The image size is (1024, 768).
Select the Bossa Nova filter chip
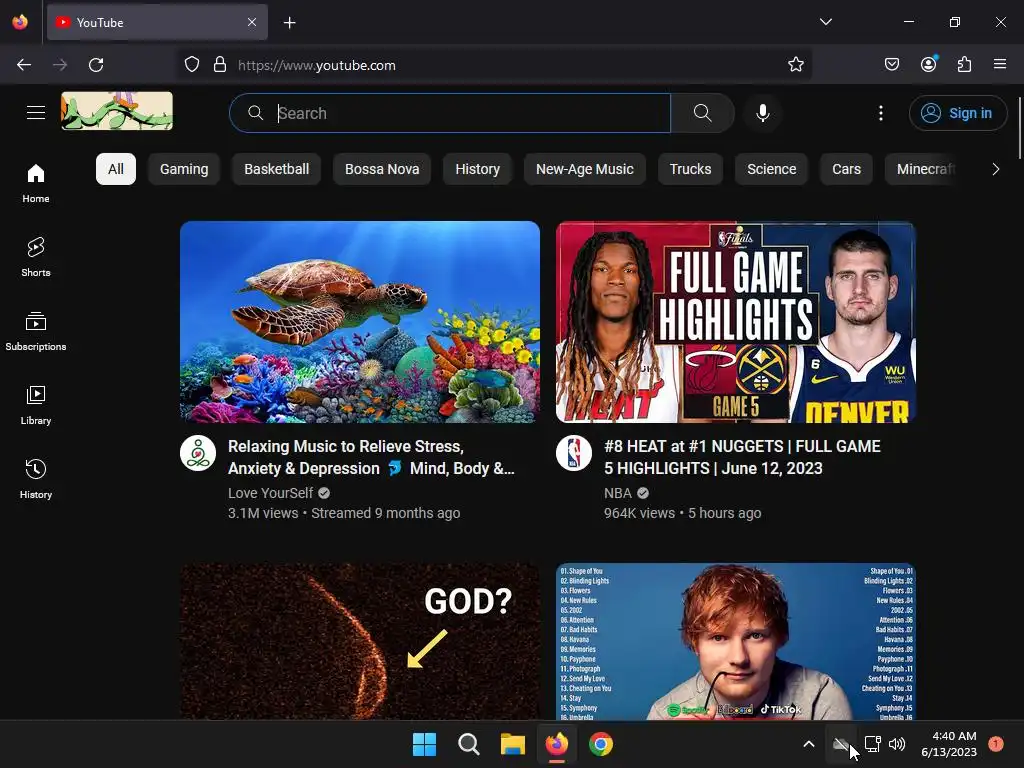[382, 169]
